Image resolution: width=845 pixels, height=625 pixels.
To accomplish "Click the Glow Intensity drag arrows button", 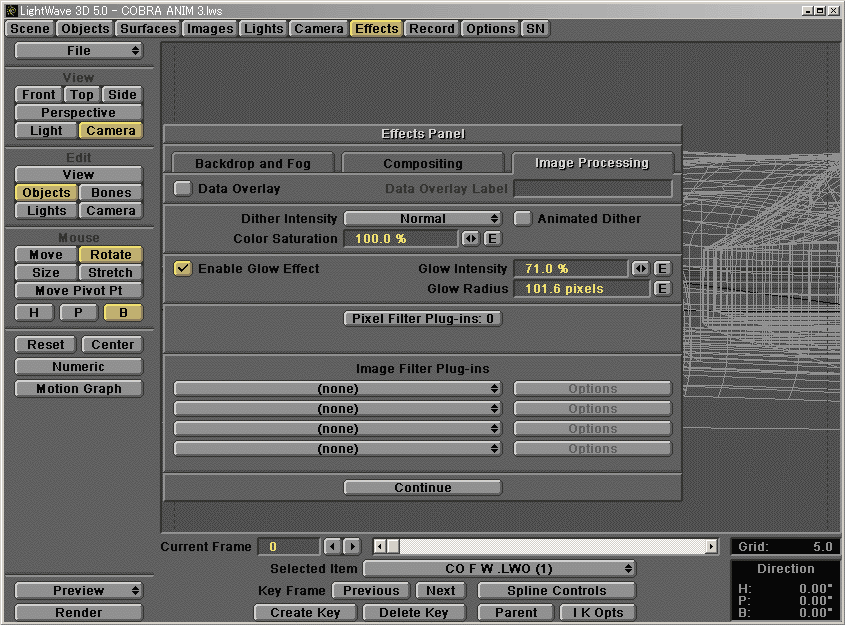I will click(x=641, y=269).
